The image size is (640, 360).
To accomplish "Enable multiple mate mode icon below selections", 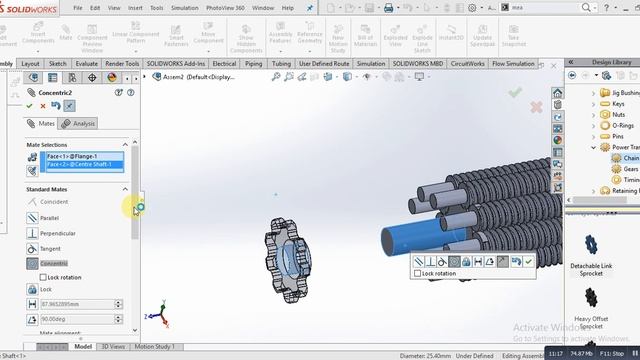I will (x=32, y=171).
